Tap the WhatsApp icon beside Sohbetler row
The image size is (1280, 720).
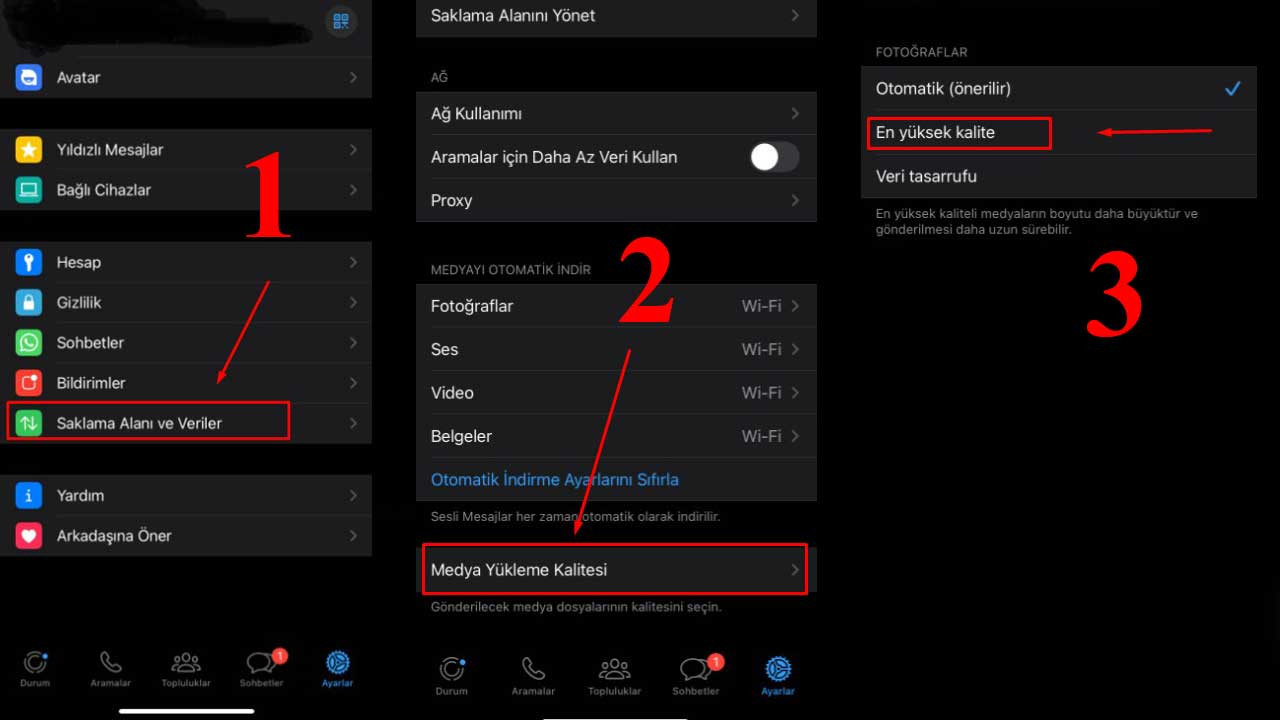(29, 343)
